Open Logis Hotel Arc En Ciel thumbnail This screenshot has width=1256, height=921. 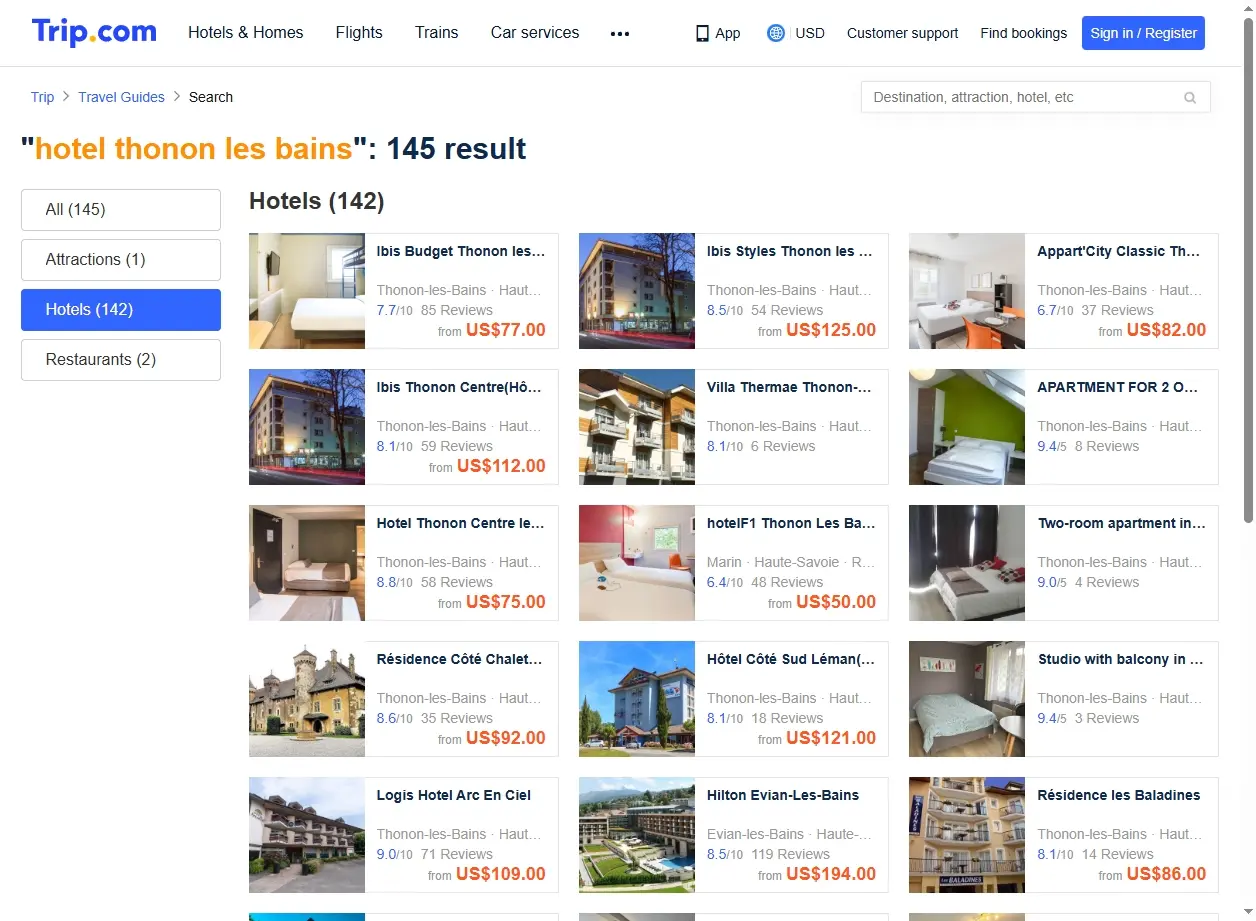click(x=307, y=835)
